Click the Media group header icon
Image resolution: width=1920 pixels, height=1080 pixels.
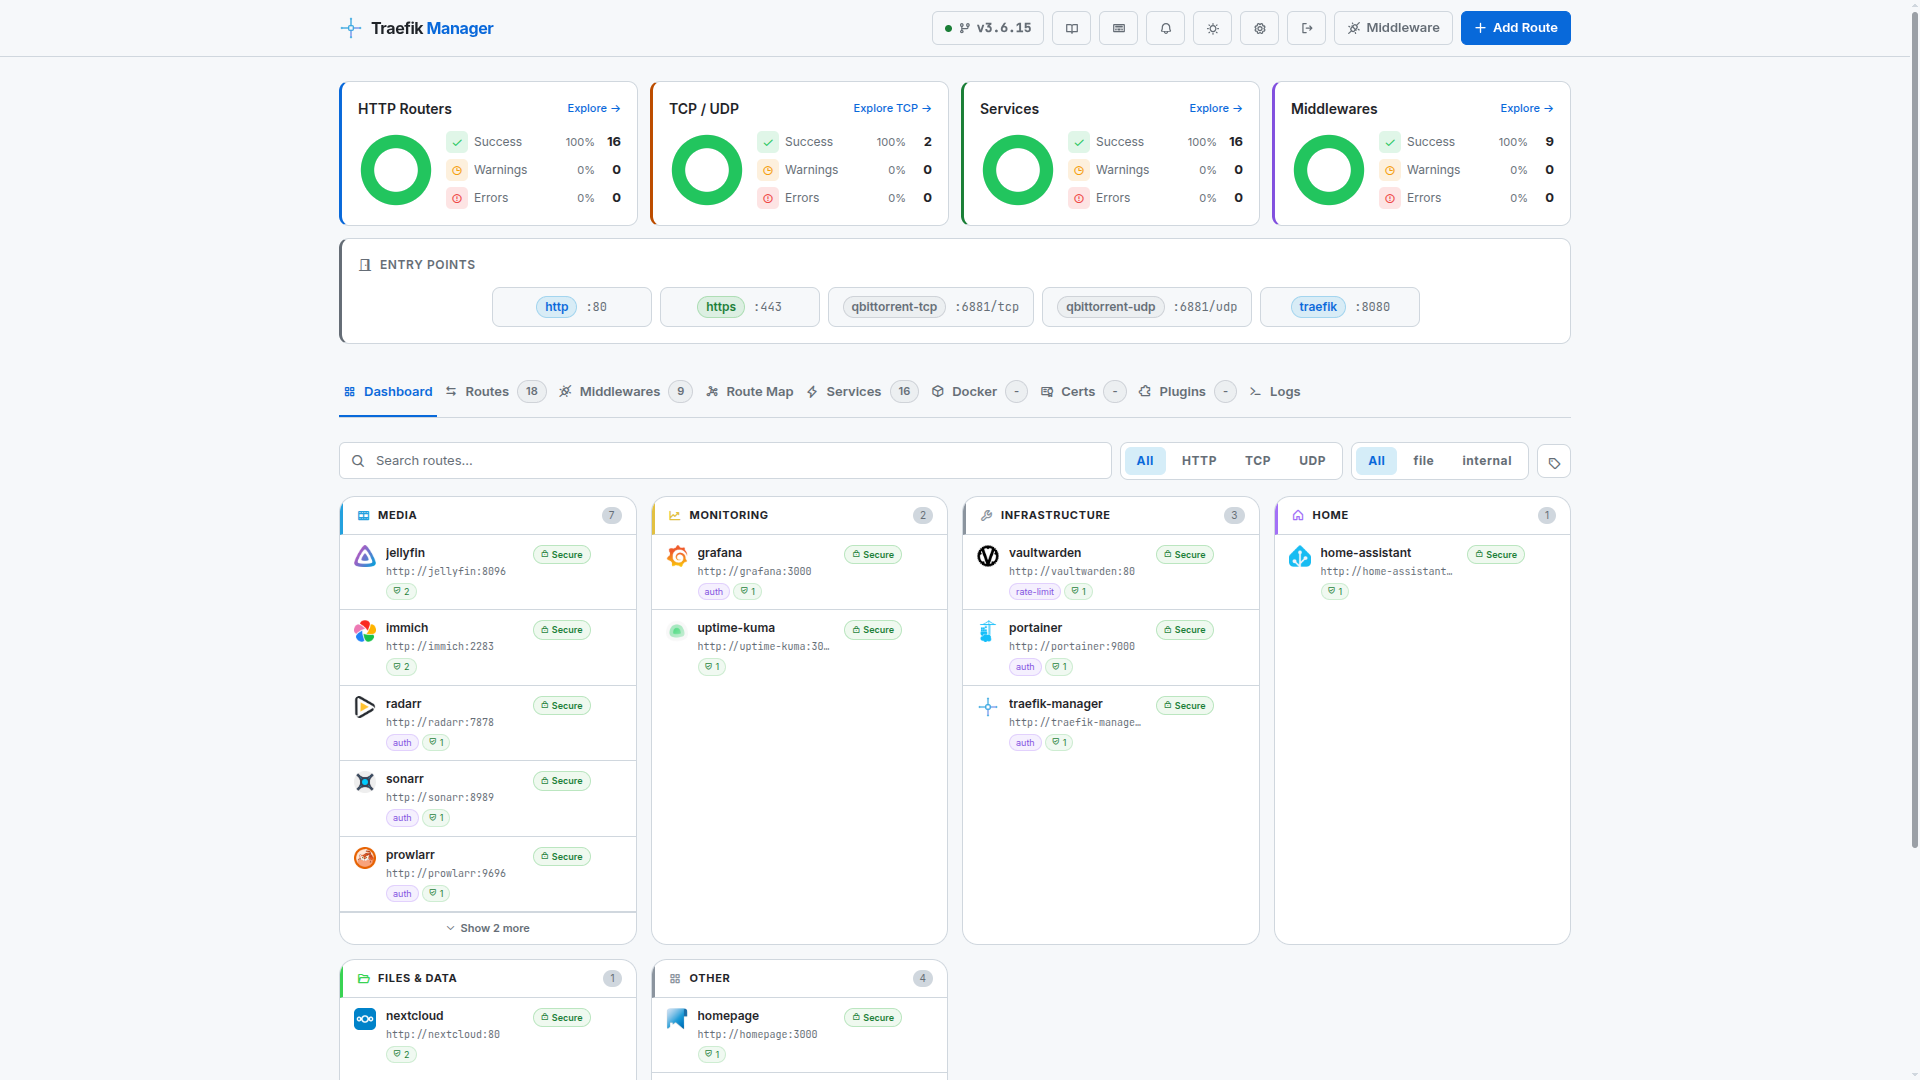point(364,516)
